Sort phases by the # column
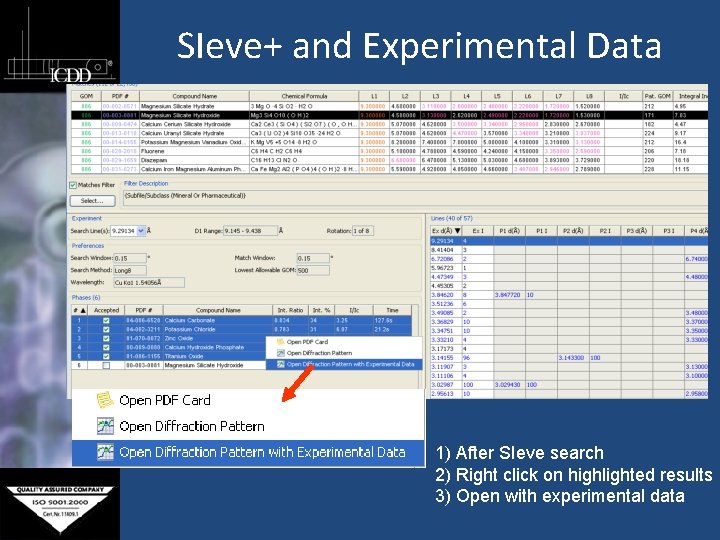This screenshot has height=540, width=720. [x=79, y=310]
